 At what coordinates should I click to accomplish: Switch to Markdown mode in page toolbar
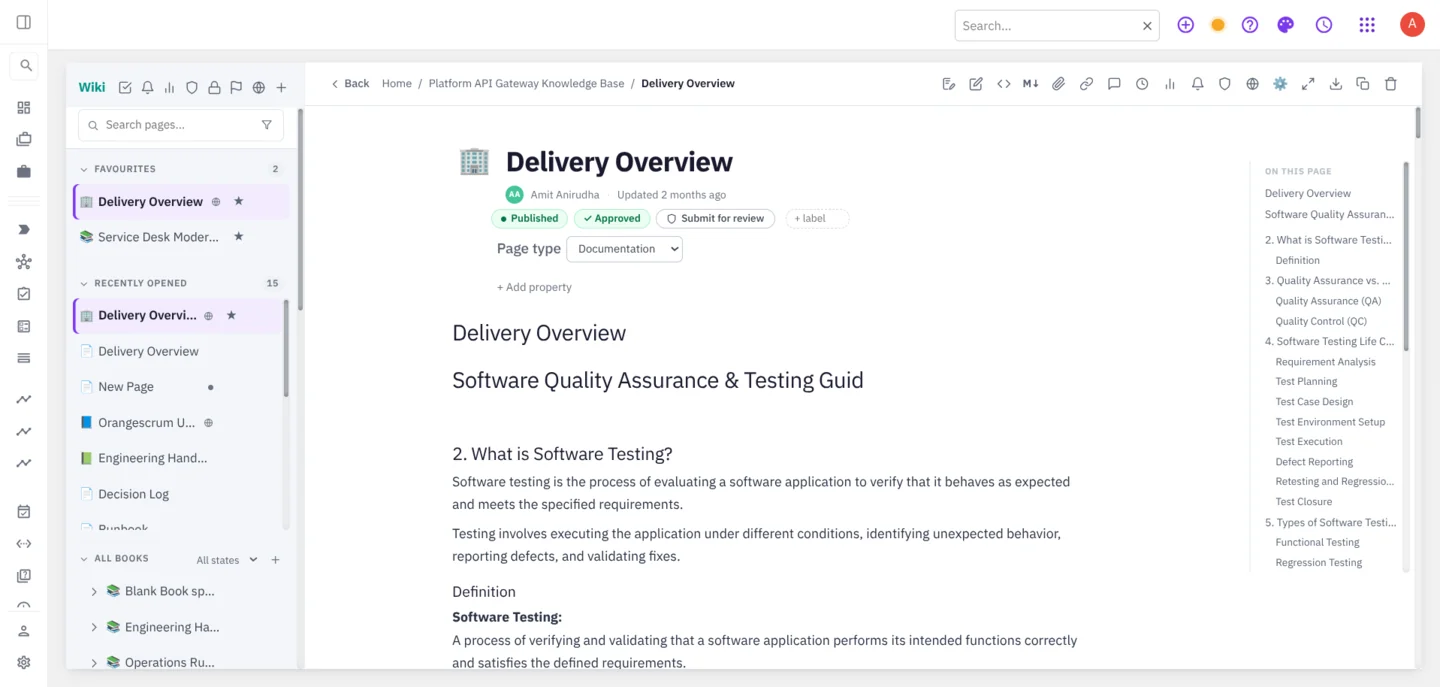(1031, 84)
